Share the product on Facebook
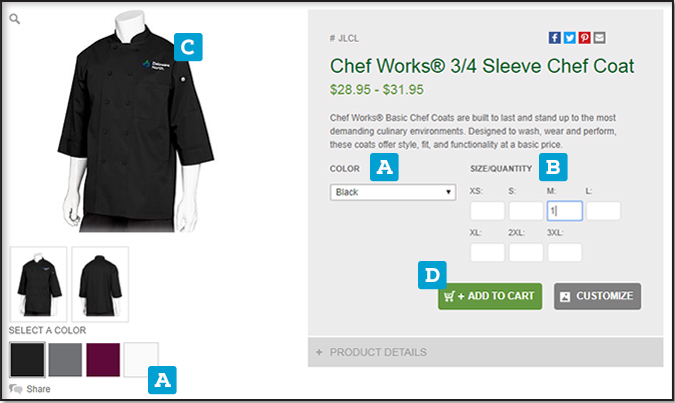Viewport: 675px width, 403px height. pyautogui.click(x=554, y=38)
